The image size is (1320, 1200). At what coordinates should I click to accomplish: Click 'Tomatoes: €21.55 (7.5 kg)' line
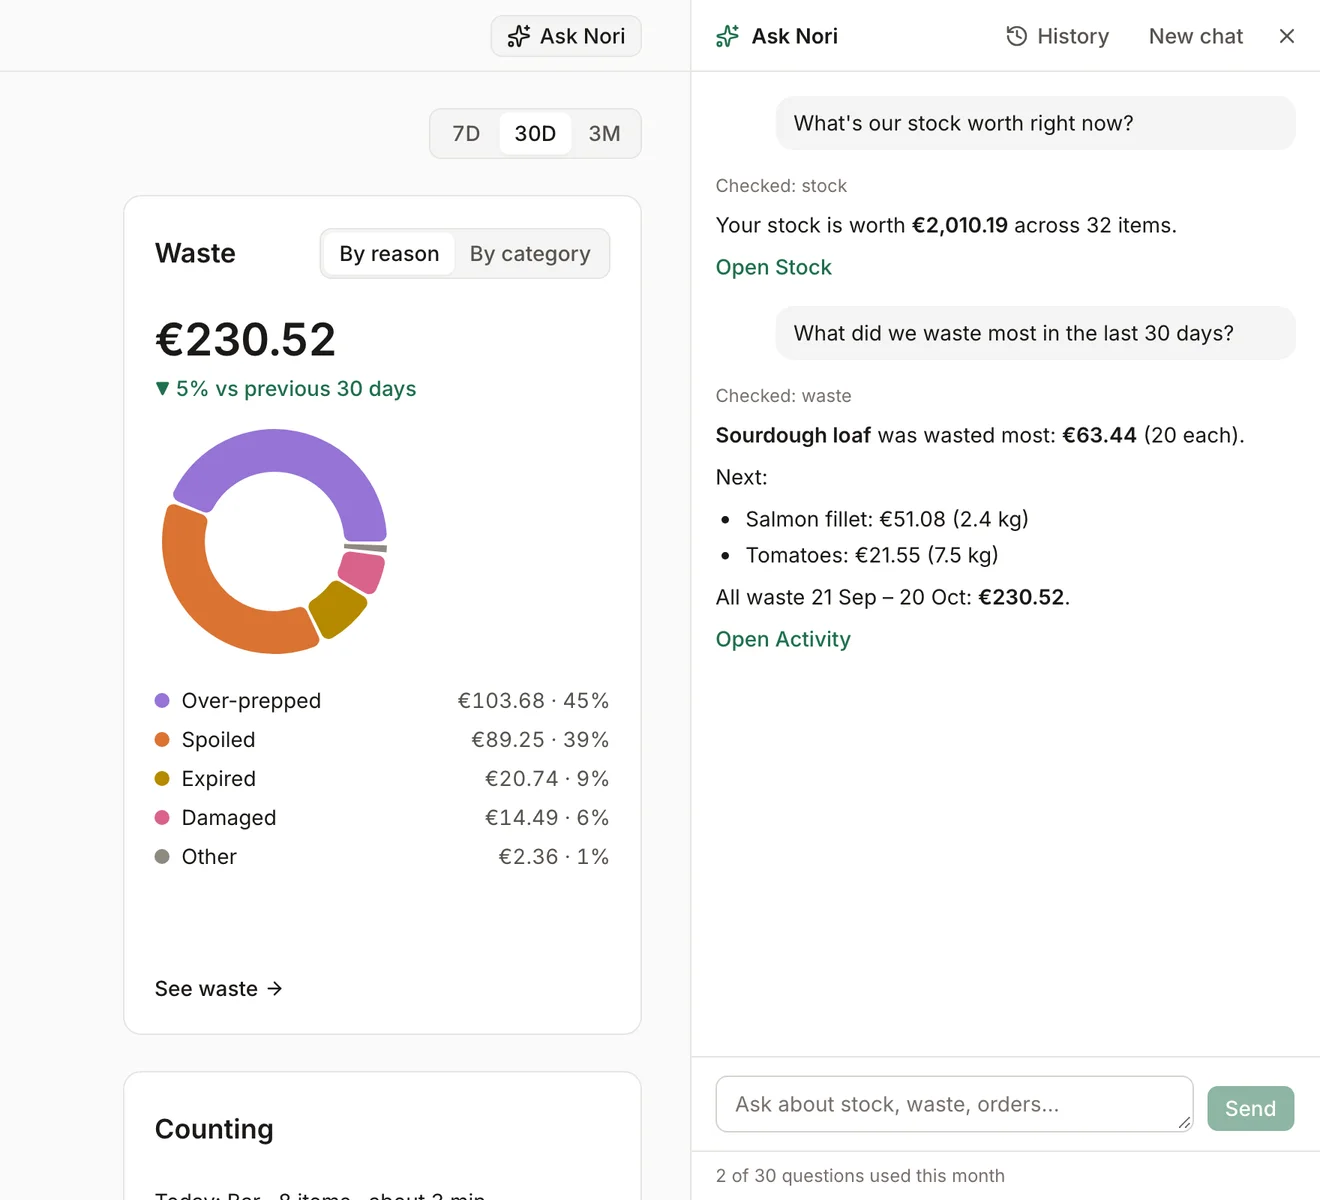(872, 555)
